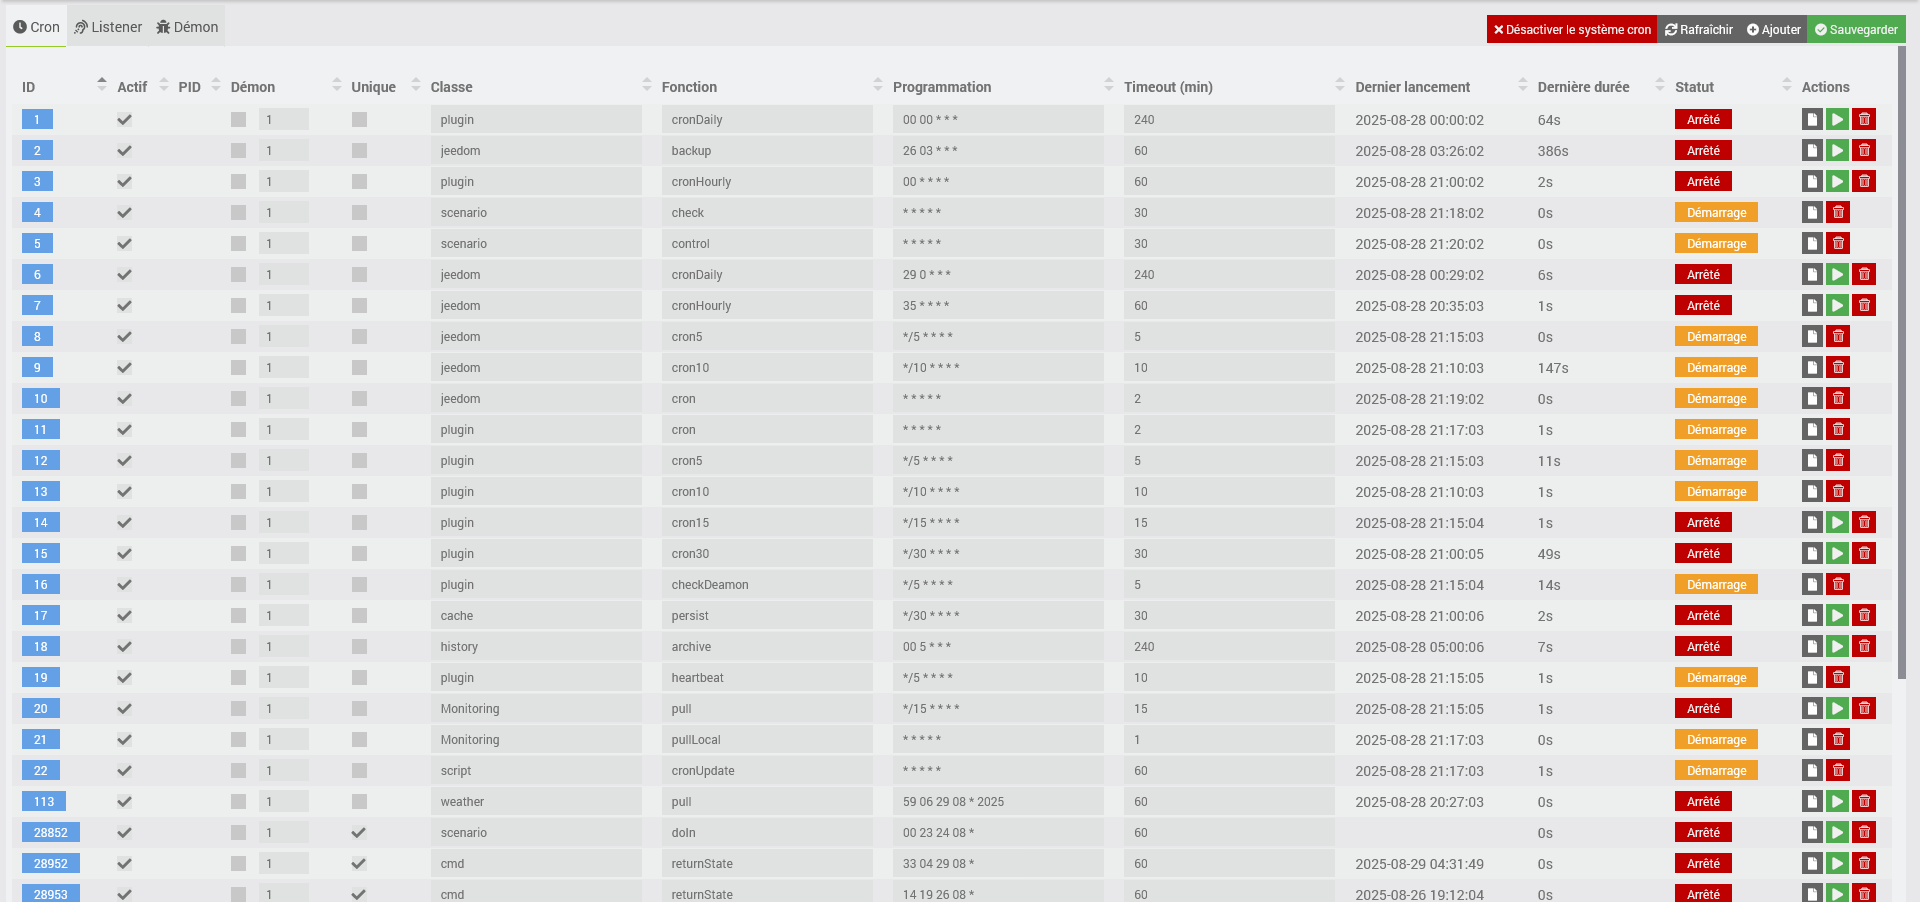
Task: Edit Classe field of row 2 jeedom
Action: tap(536, 151)
